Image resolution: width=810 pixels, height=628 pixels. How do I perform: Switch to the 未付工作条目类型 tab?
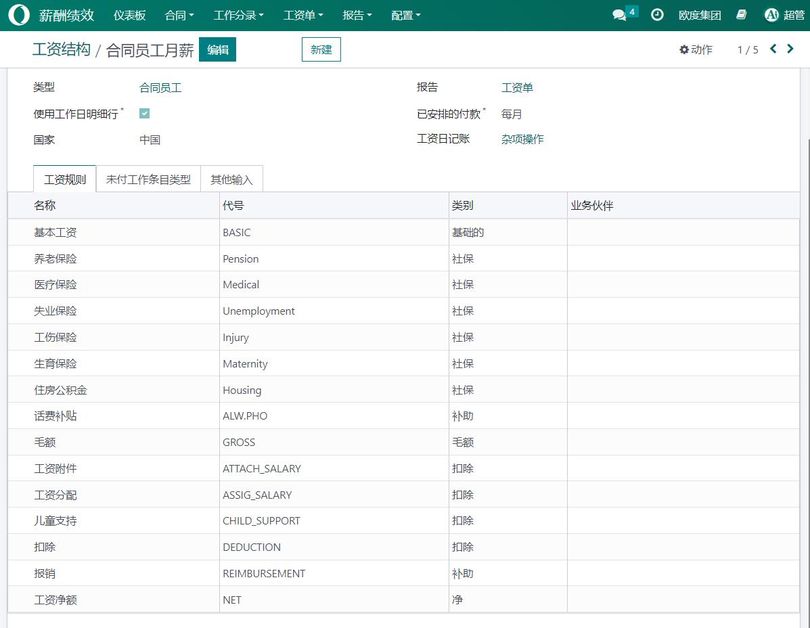(x=148, y=181)
